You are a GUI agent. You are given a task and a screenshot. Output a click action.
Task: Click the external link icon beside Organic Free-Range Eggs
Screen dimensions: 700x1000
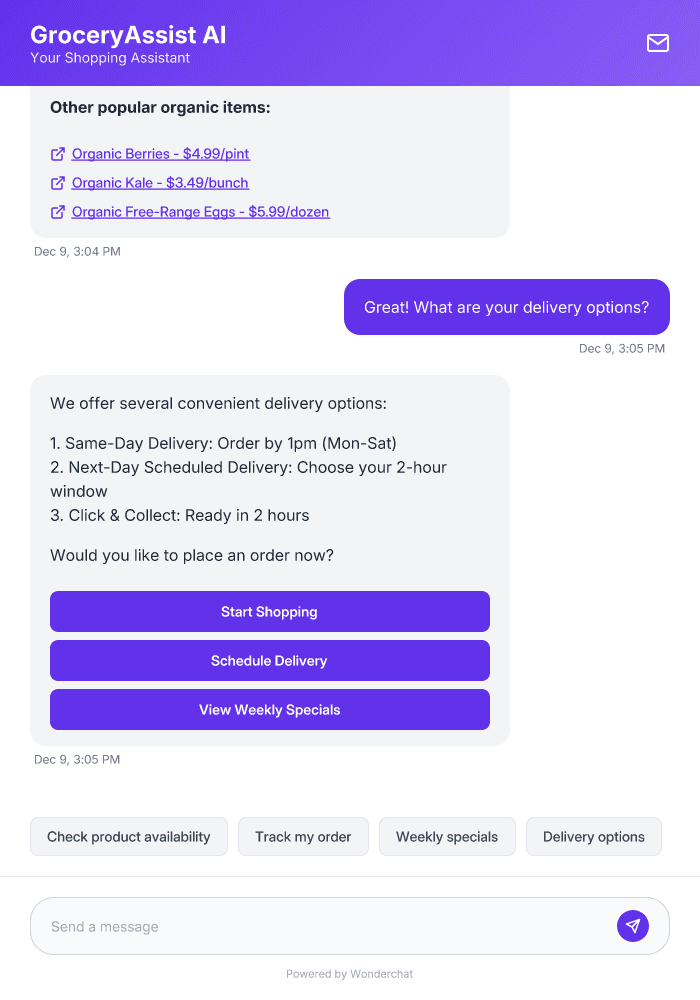point(57,212)
